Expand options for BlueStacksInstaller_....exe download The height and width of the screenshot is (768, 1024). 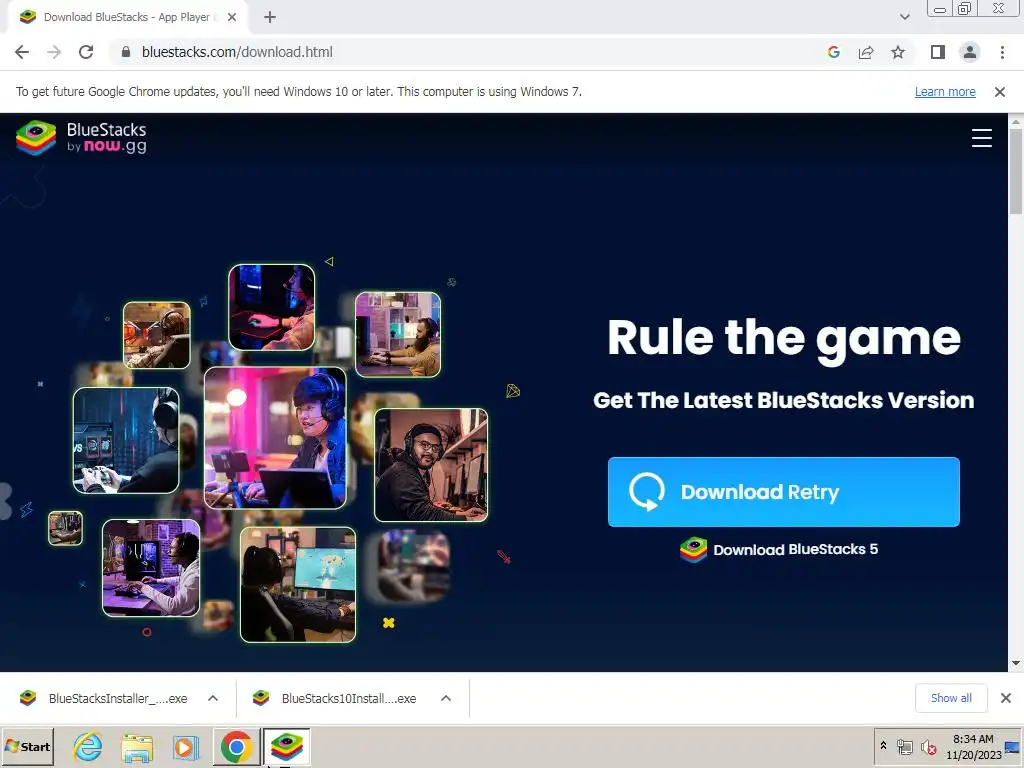(x=213, y=698)
